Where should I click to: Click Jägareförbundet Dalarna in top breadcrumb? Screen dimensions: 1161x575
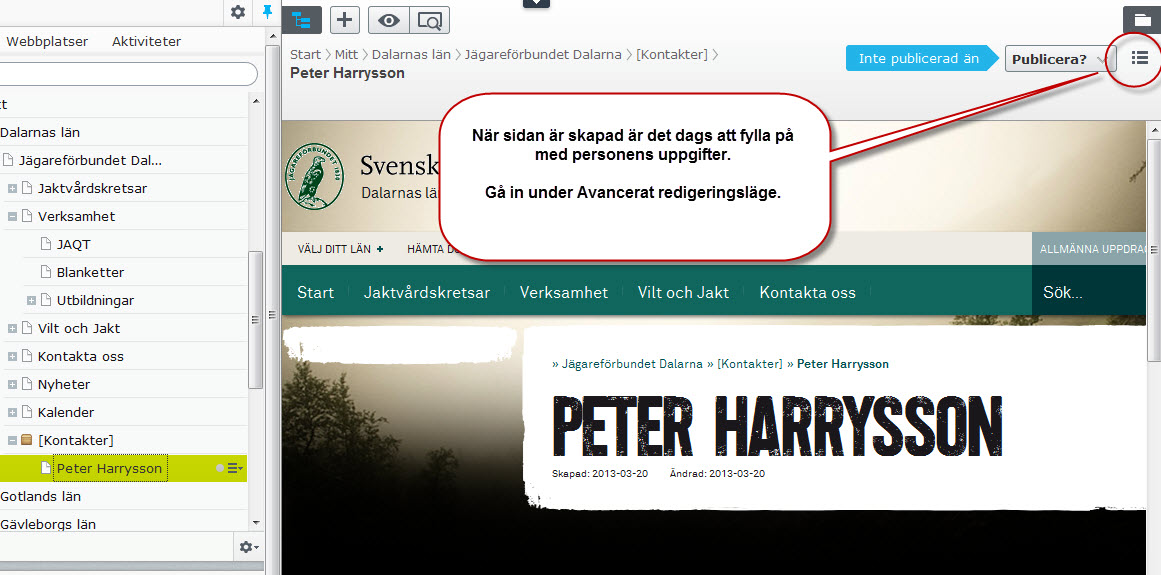(x=543, y=55)
